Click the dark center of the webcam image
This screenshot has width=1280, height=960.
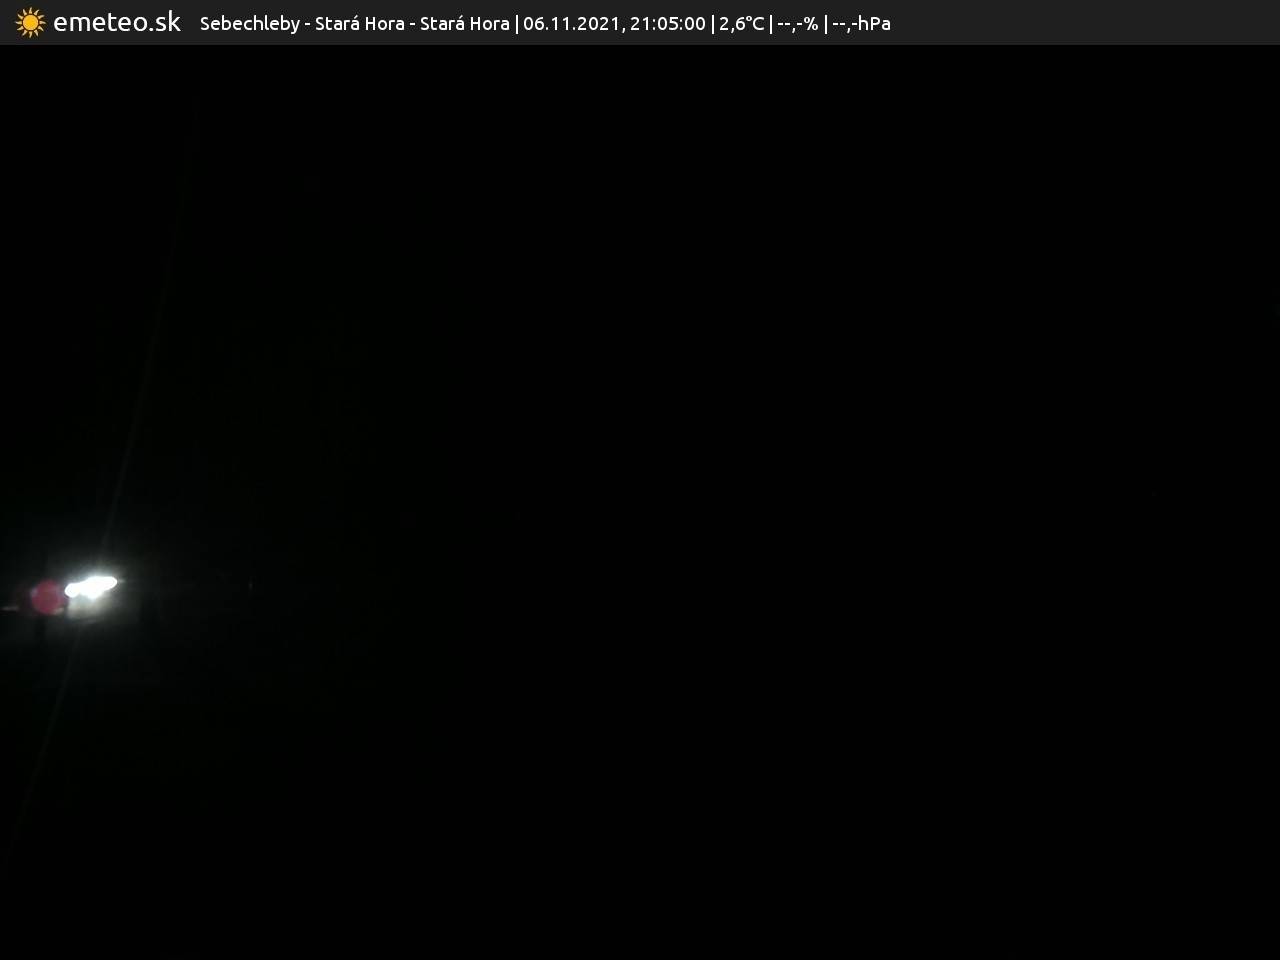pos(640,500)
